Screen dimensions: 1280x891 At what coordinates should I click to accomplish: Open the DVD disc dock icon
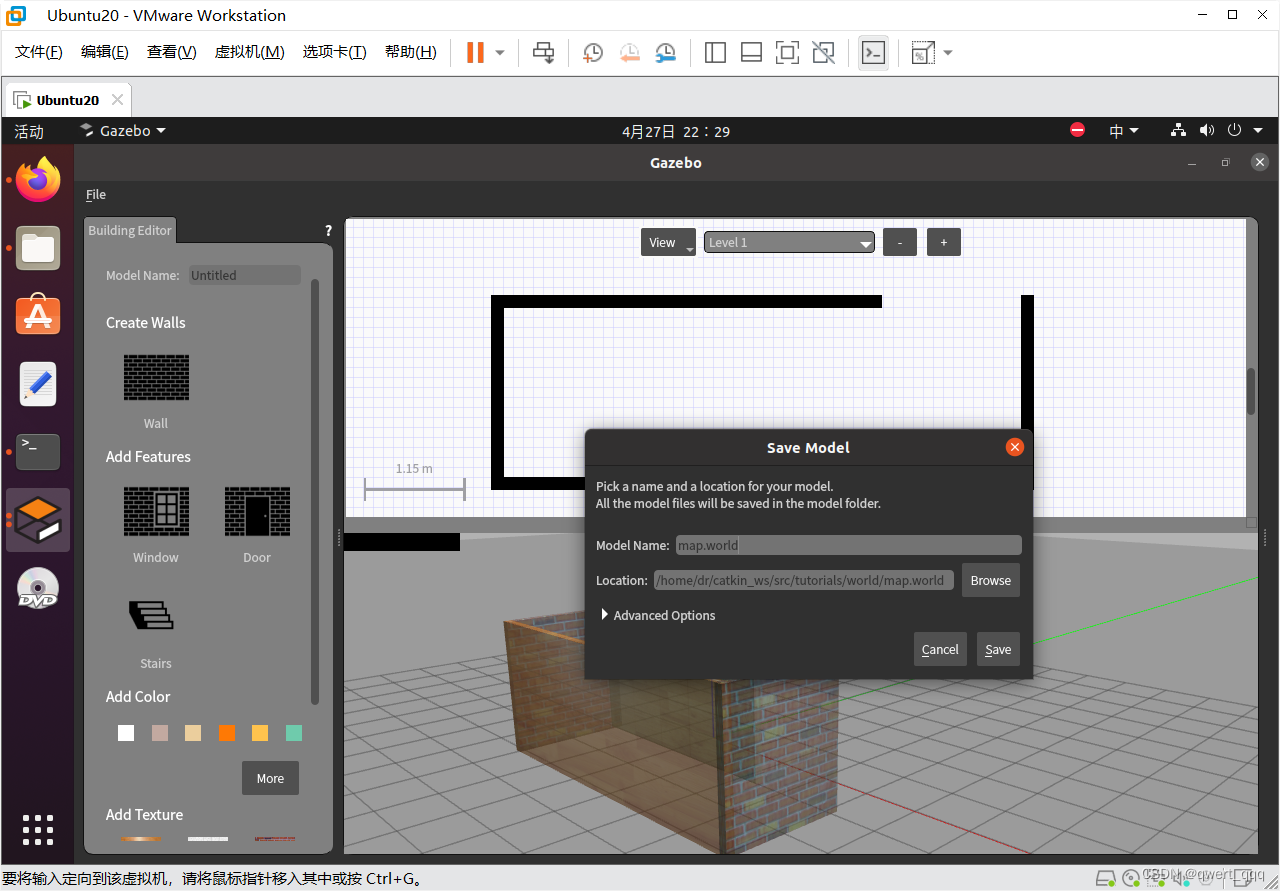(x=38, y=588)
